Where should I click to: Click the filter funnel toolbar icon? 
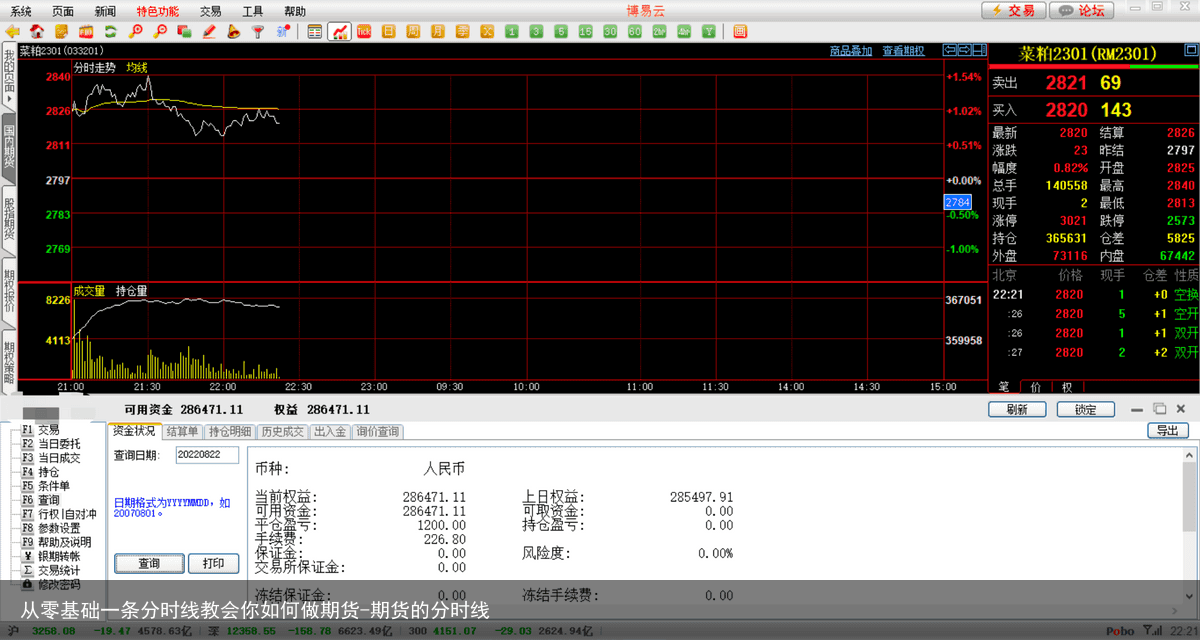point(258,32)
